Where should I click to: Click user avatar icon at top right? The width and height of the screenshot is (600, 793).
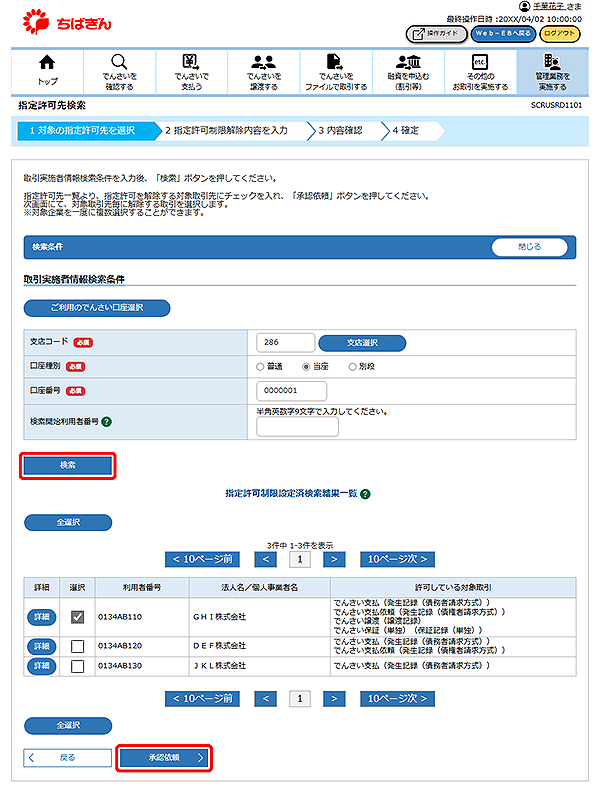click(525, 6)
